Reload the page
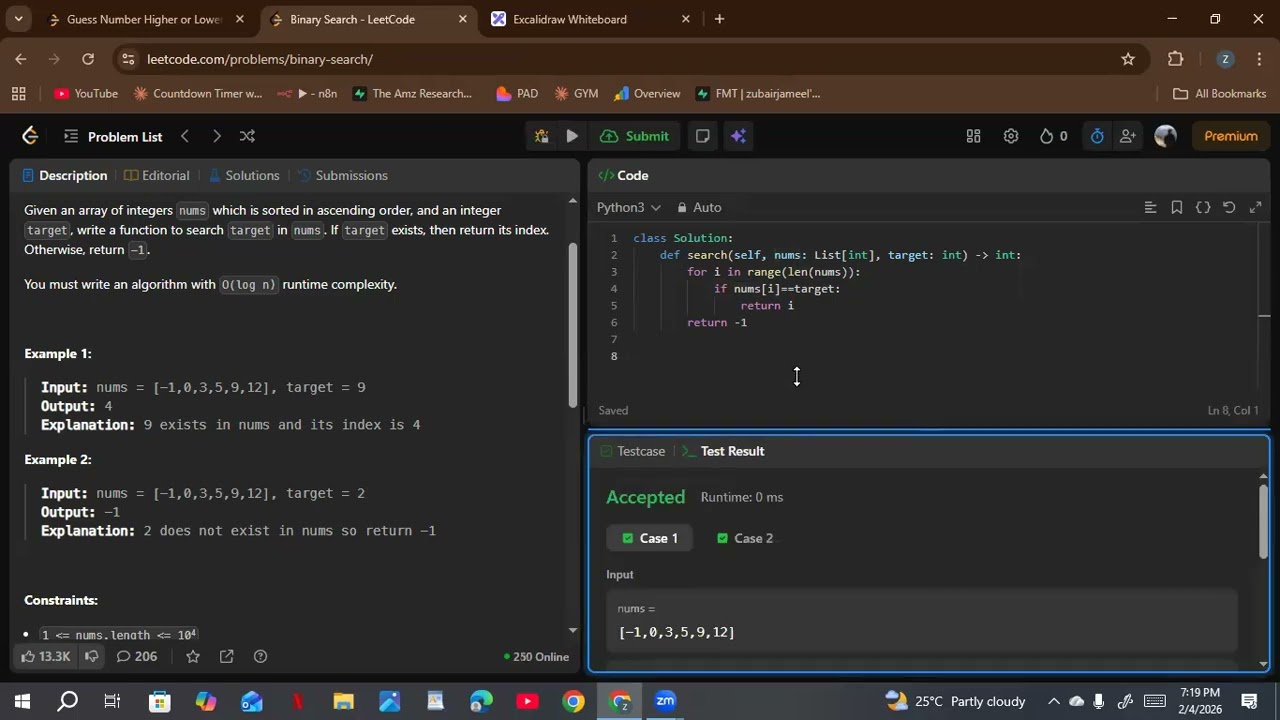This screenshot has height=720, width=1280. pyautogui.click(x=88, y=59)
